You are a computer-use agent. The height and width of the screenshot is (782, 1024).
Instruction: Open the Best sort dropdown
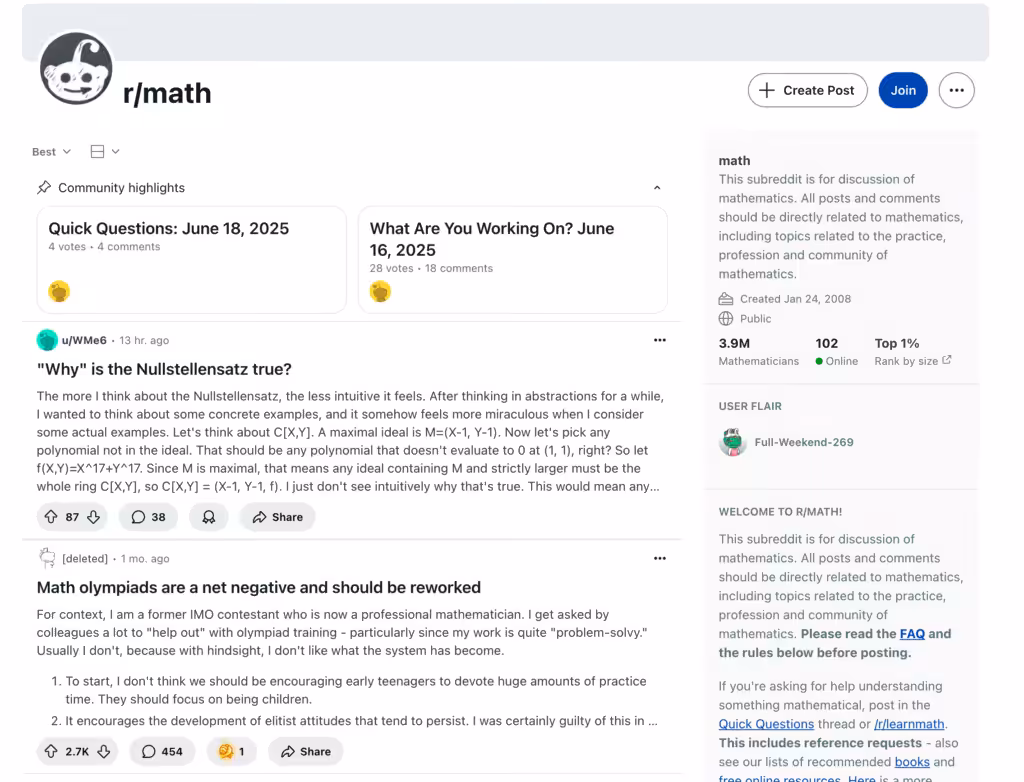click(x=51, y=152)
